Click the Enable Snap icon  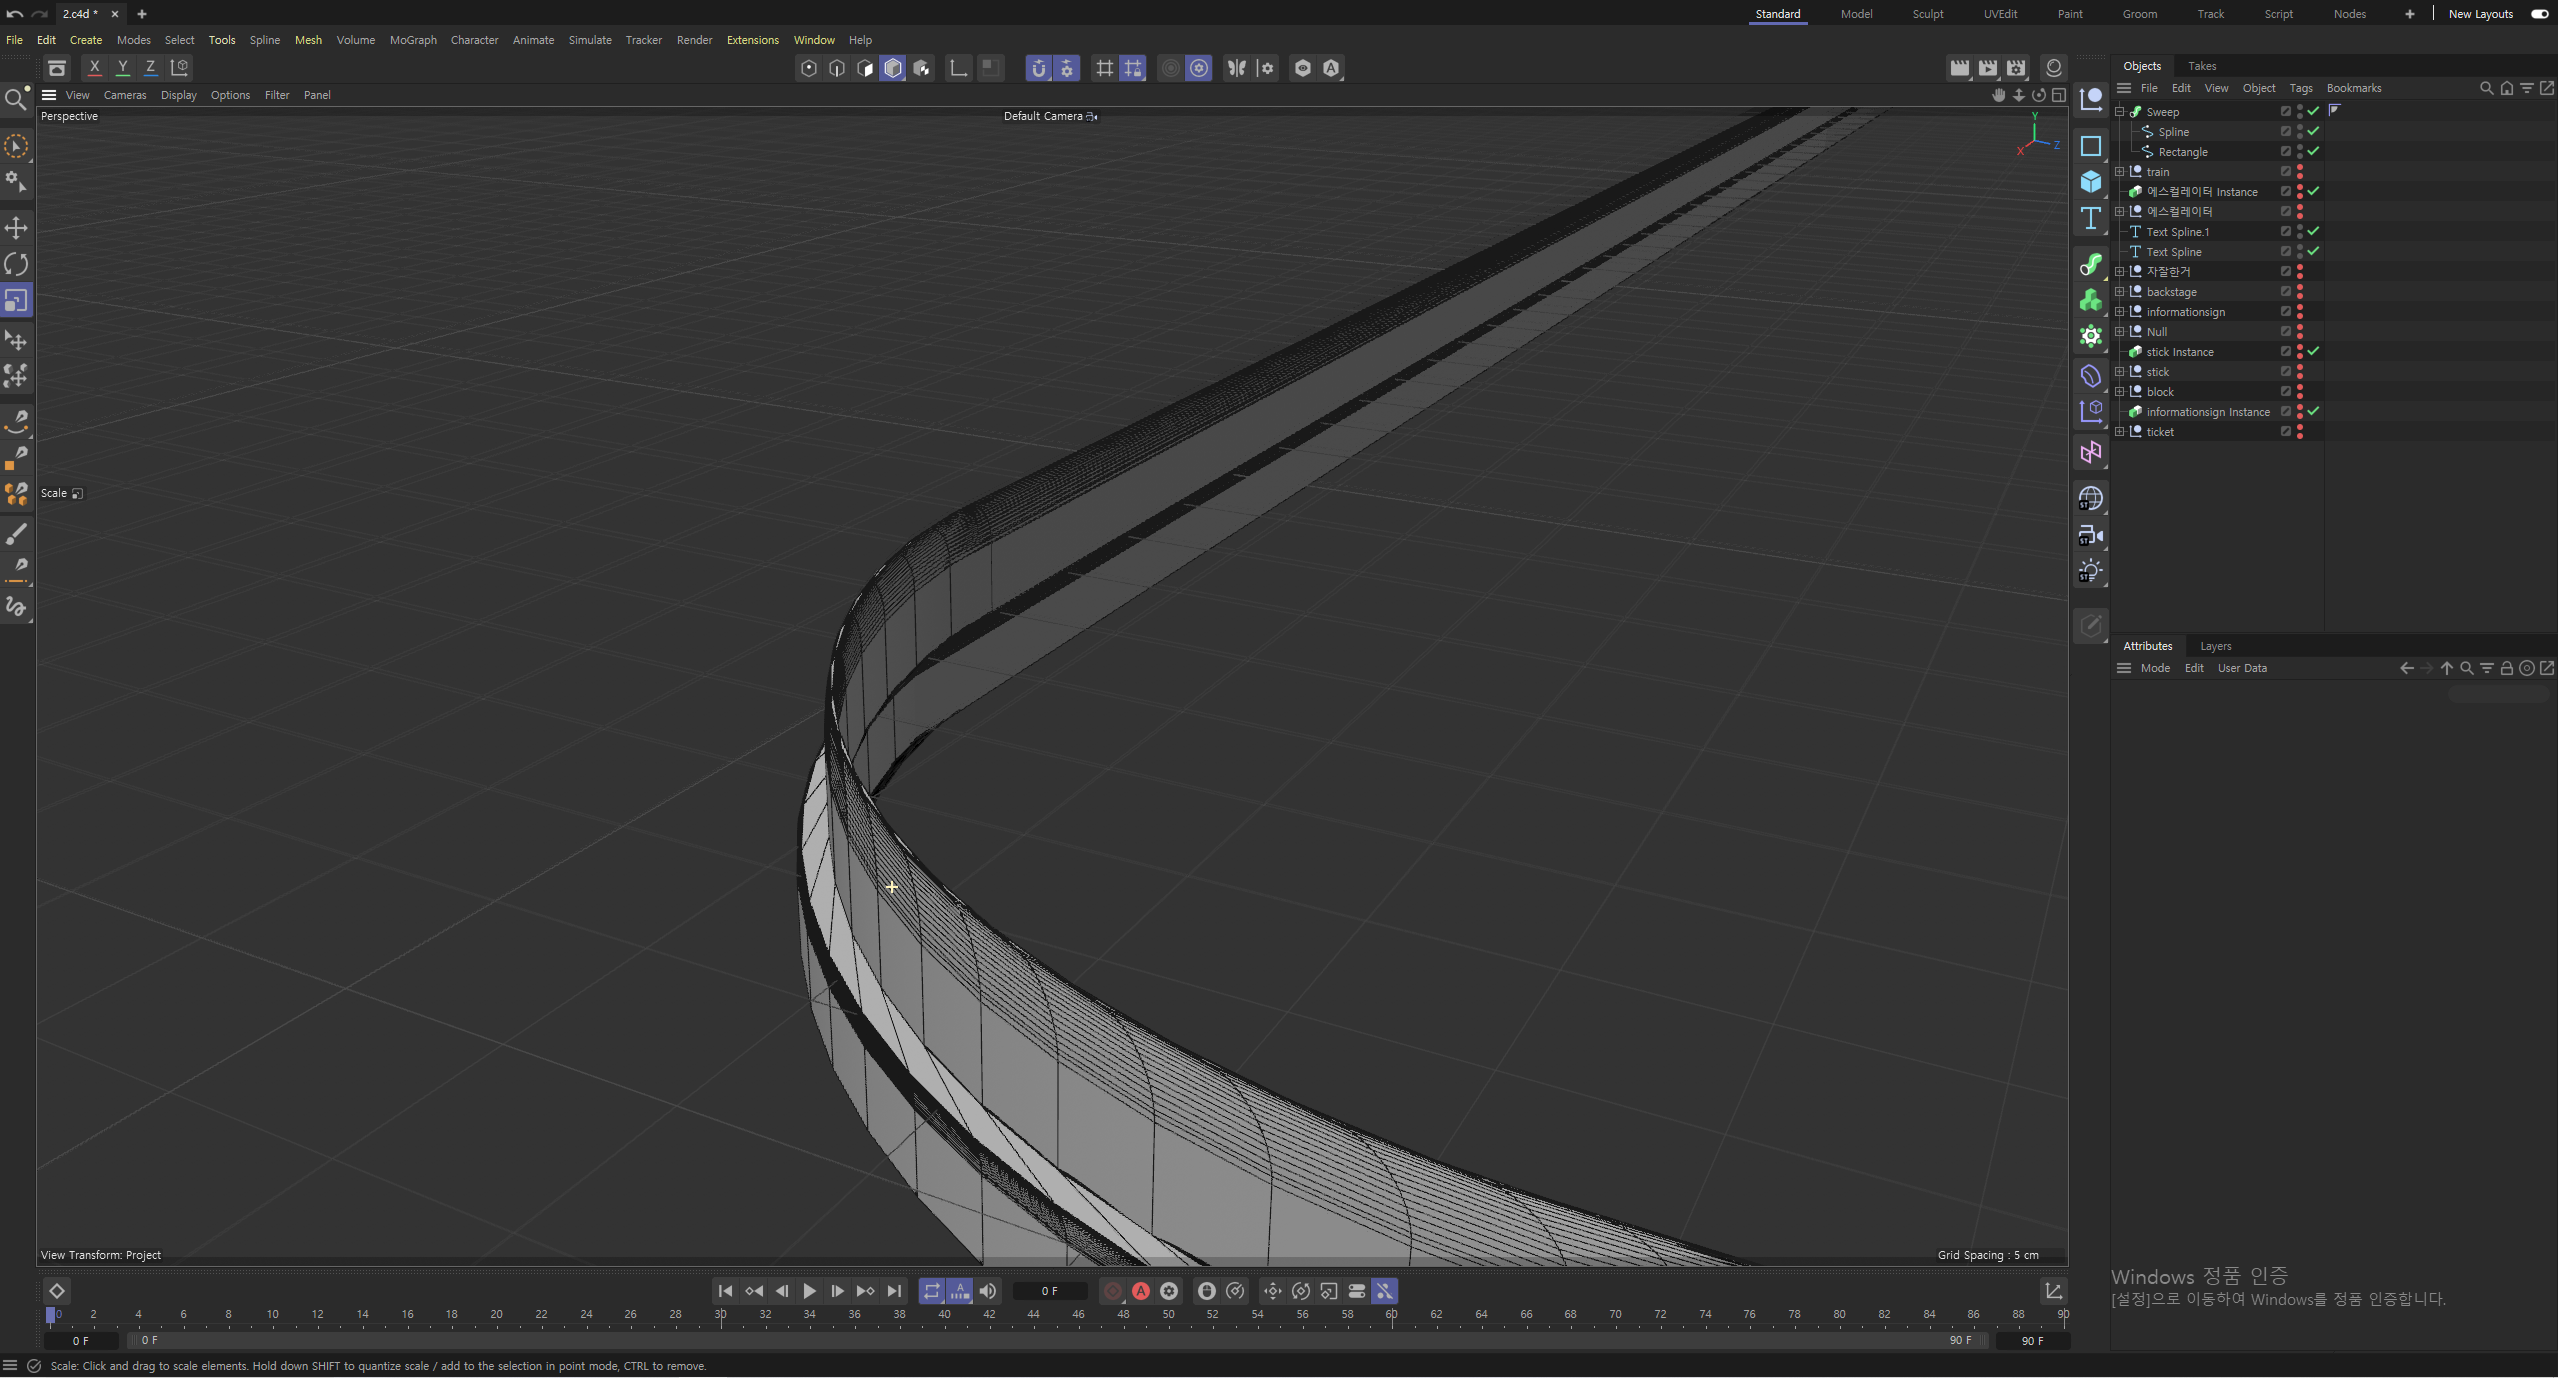1039,67
